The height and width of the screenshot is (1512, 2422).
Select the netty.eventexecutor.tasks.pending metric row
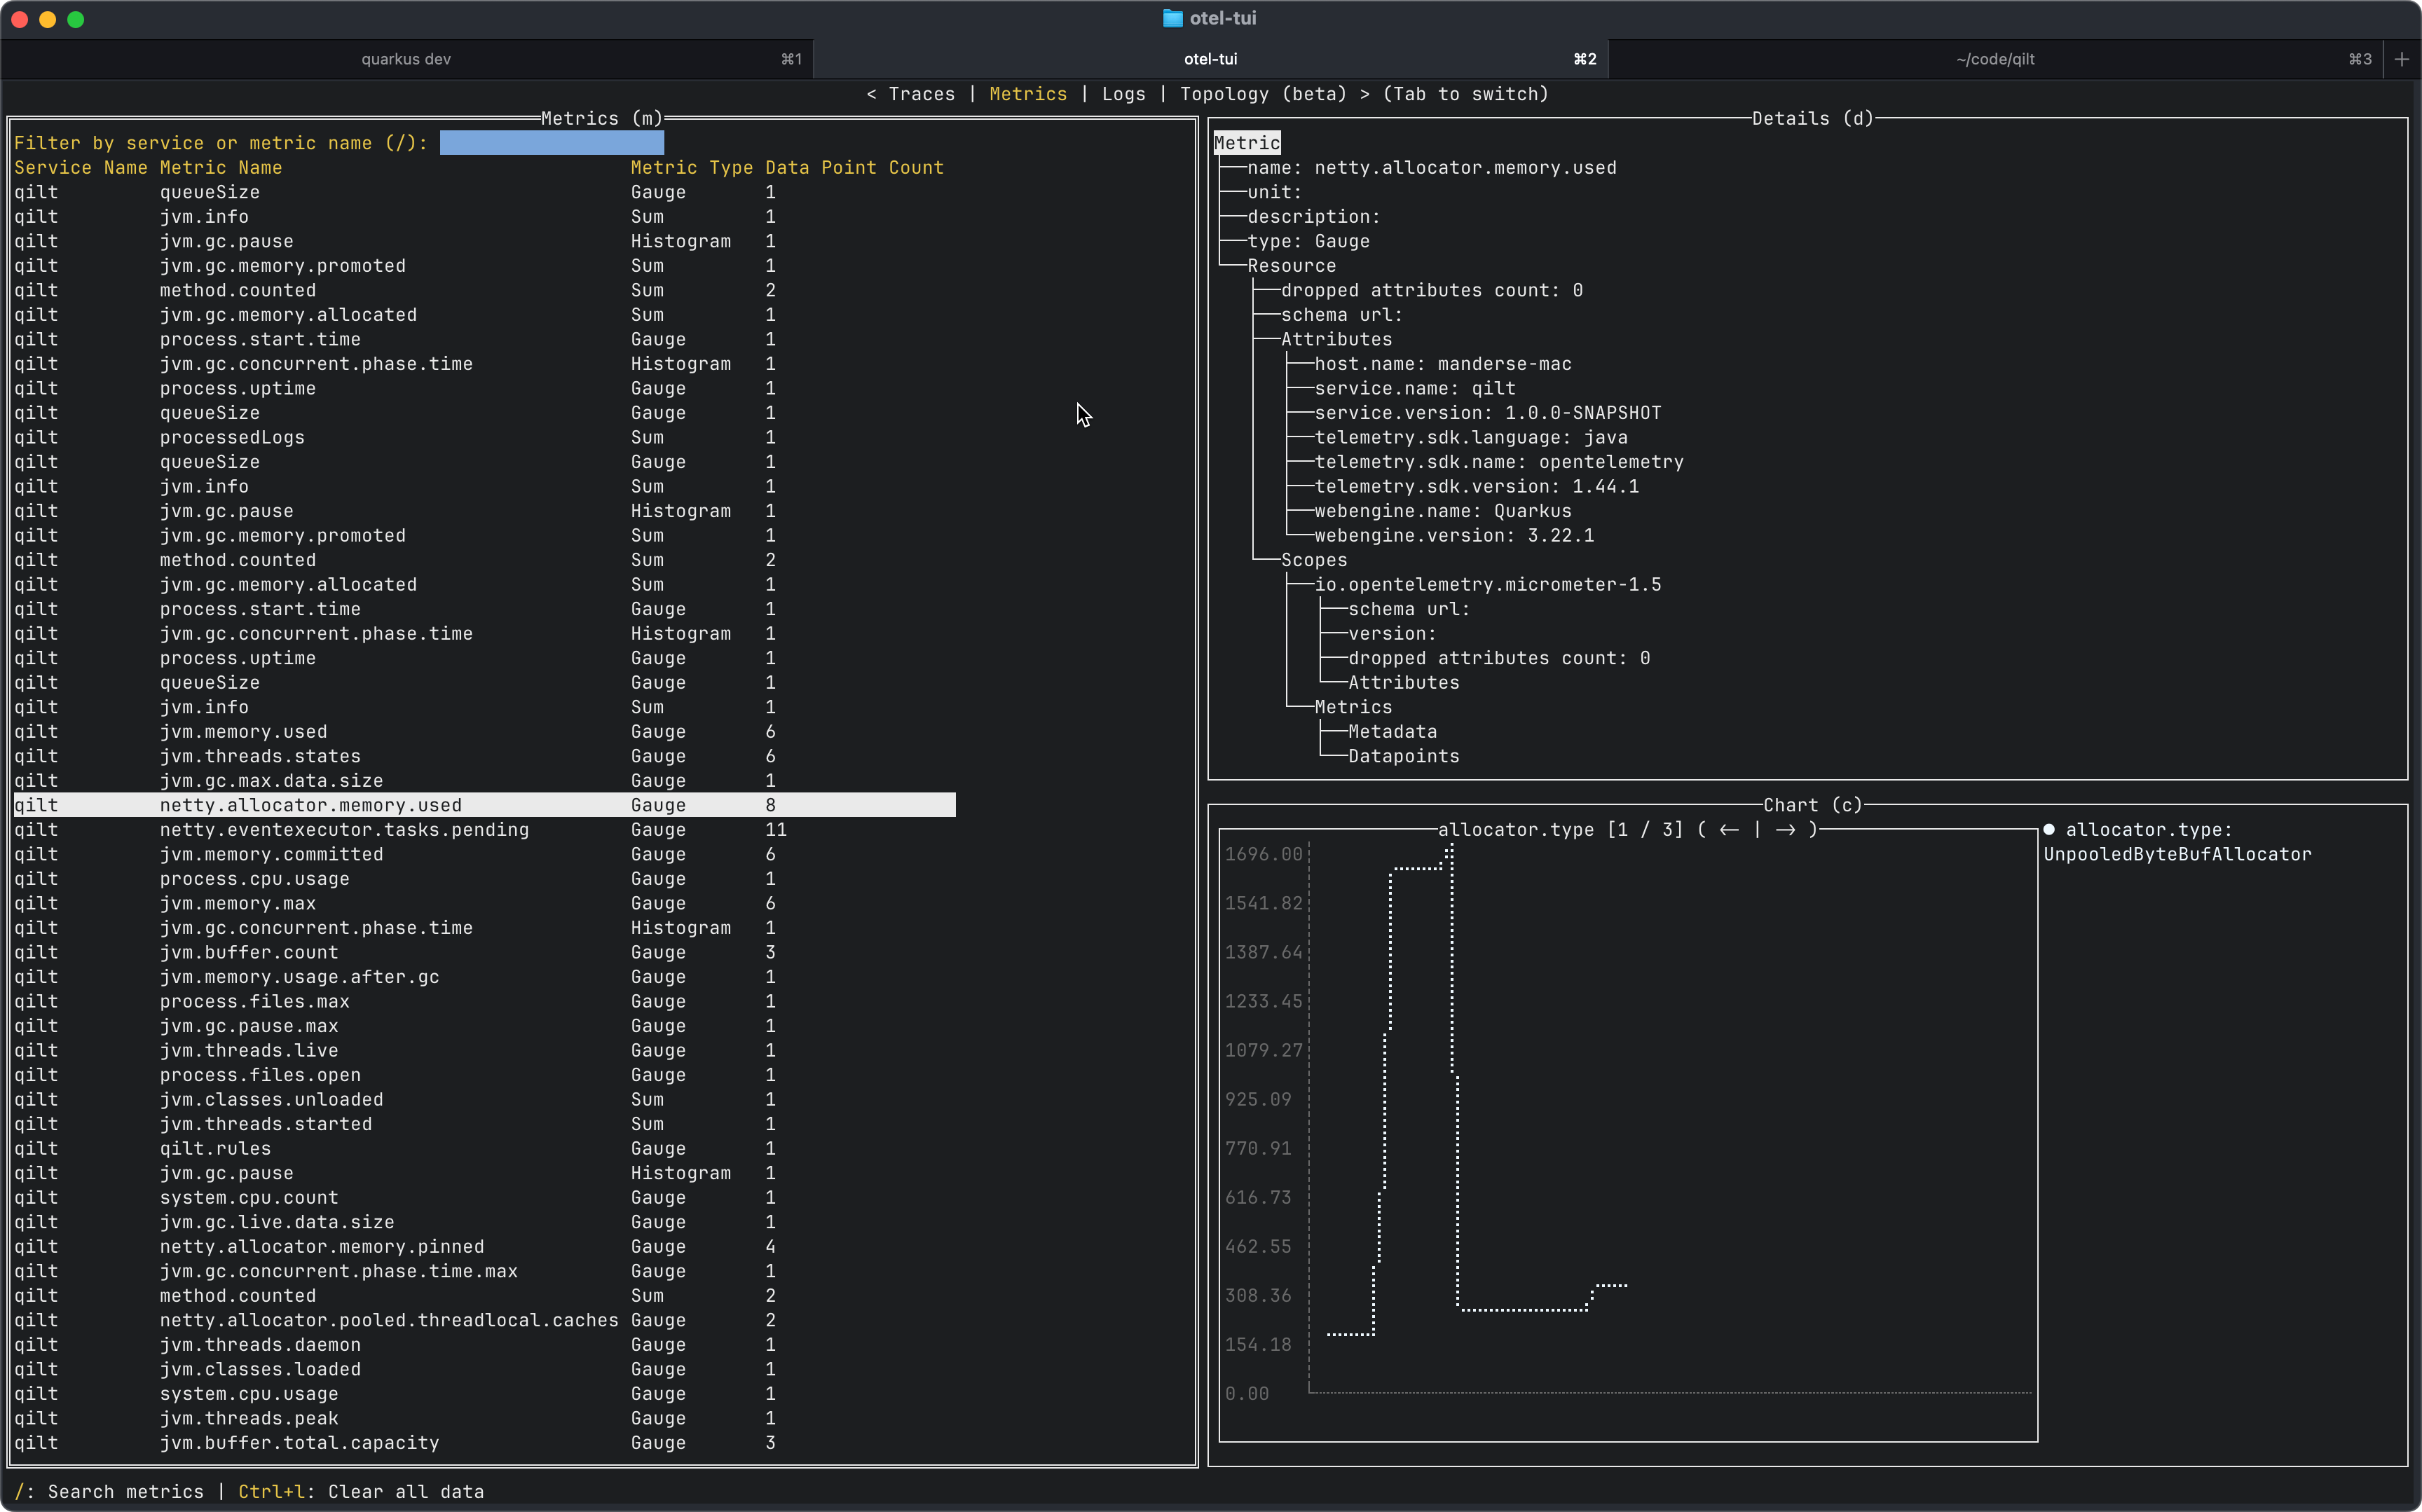click(x=344, y=830)
